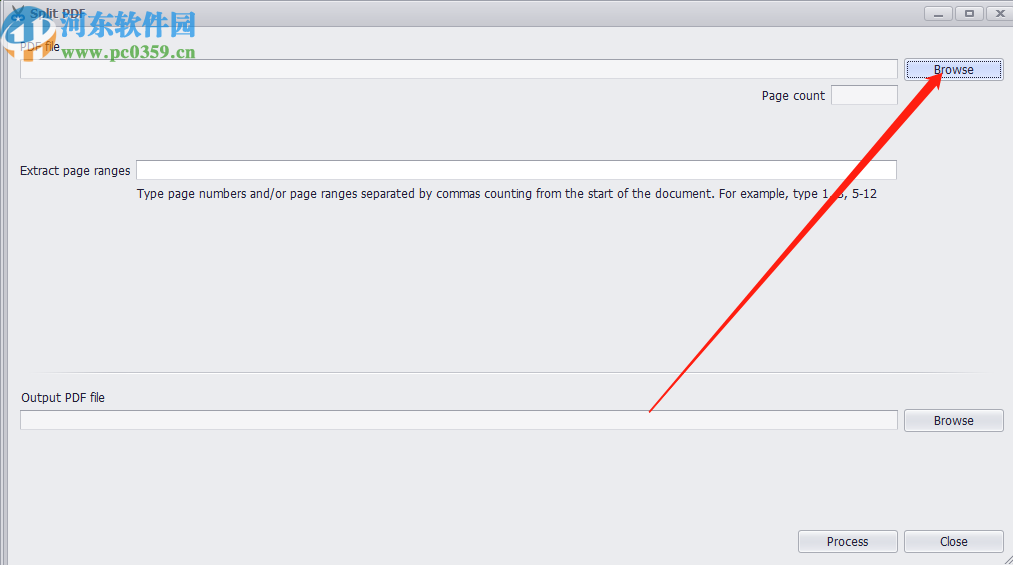This screenshot has height=565, width=1013.
Task: Click the www.pc0359.cn watermark URL text
Action: (x=128, y=53)
